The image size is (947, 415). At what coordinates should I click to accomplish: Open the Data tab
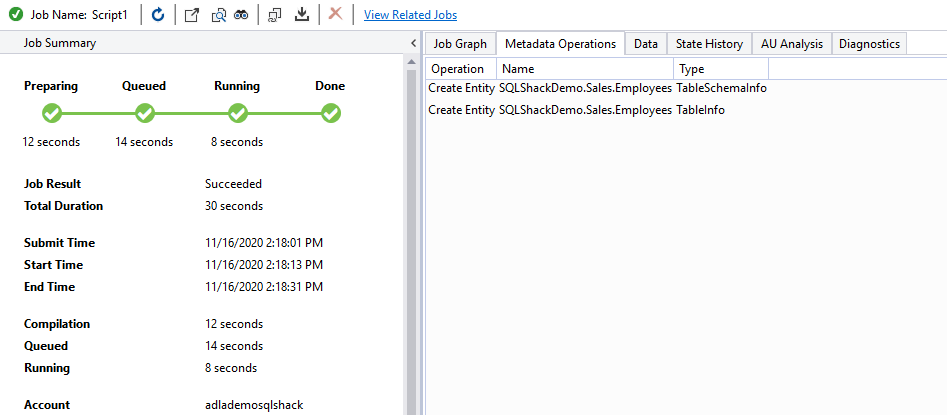(x=645, y=44)
